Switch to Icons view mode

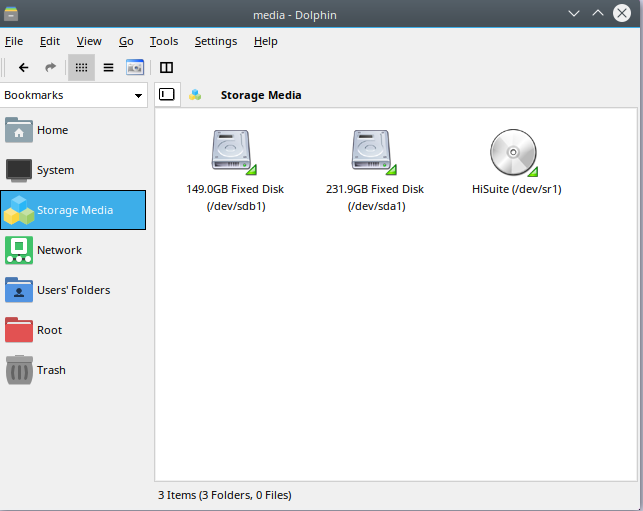click(81, 67)
